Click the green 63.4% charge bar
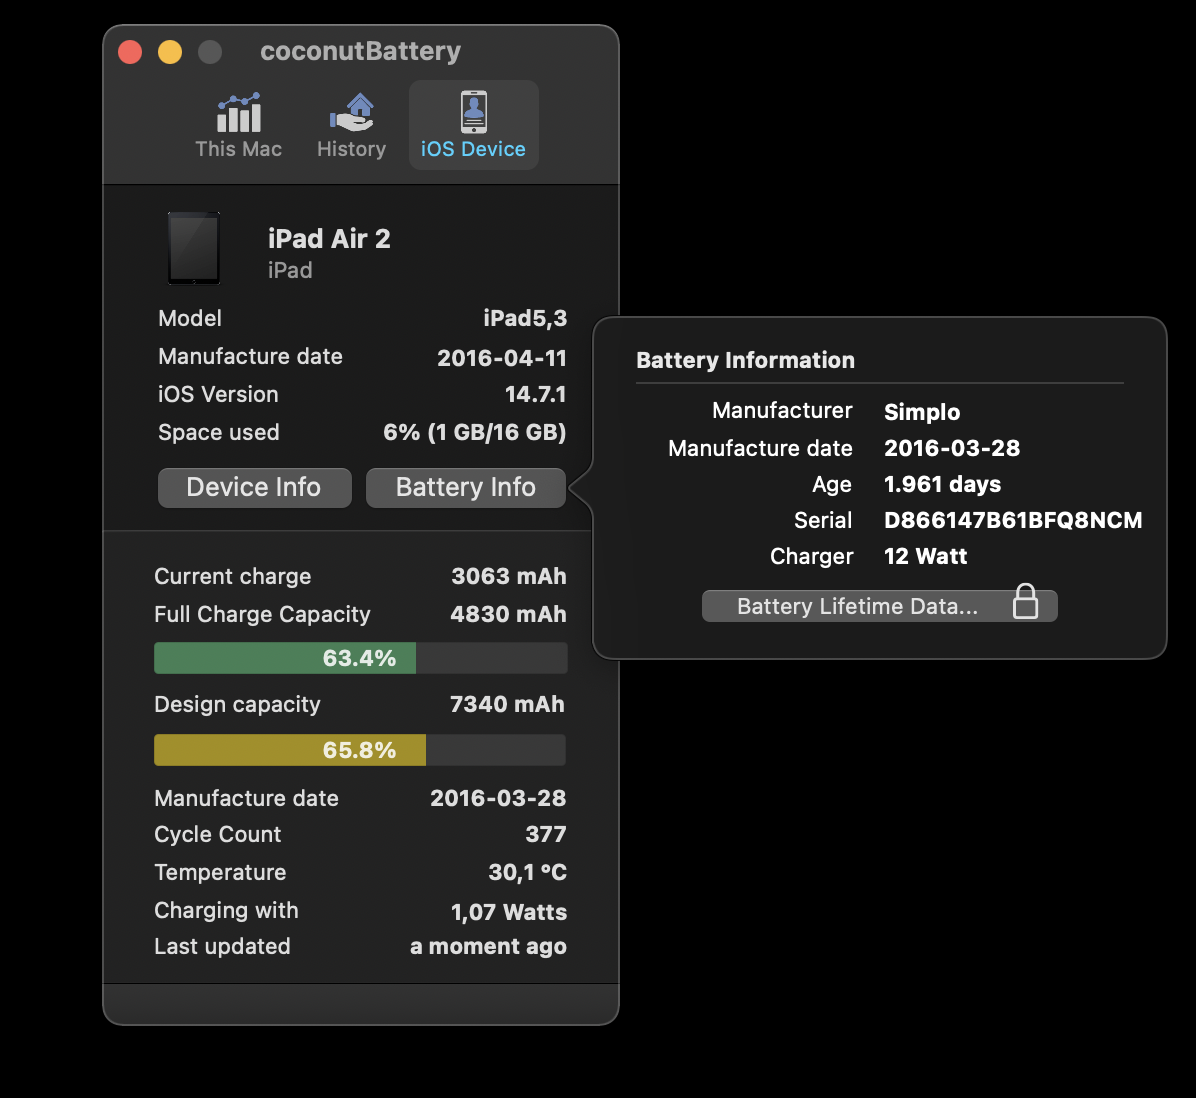 pos(285,658)
